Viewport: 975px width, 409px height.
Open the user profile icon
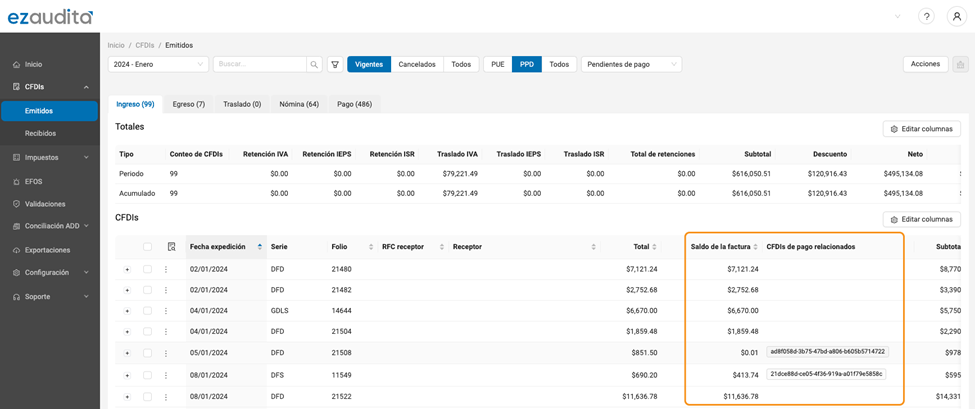[x=956, y=17]
